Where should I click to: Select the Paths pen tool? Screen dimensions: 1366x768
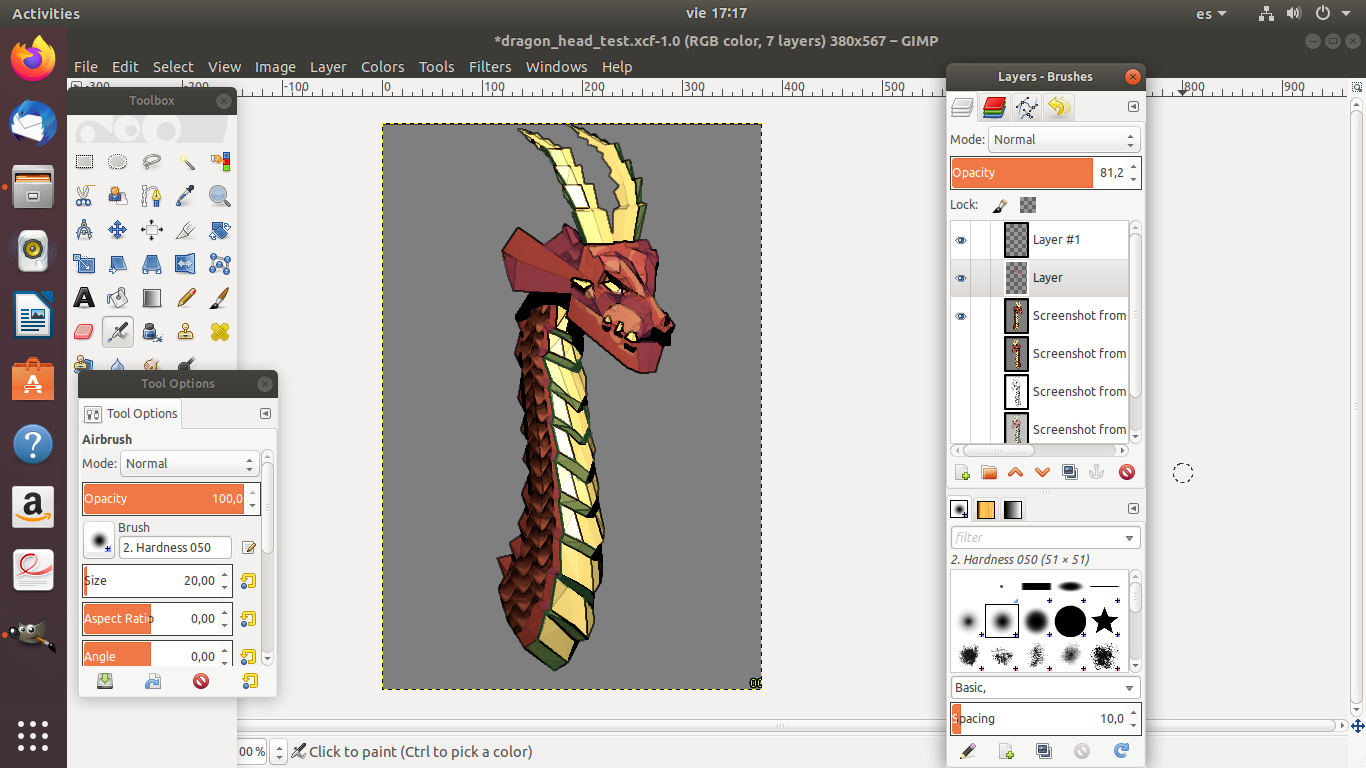coord(152,195)
